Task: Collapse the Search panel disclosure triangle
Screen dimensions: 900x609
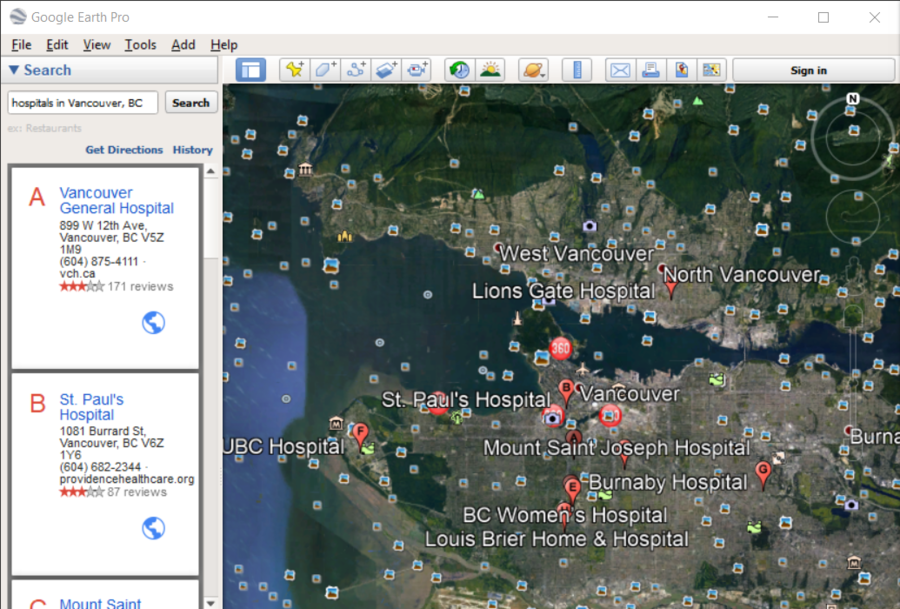Action: 12,69
